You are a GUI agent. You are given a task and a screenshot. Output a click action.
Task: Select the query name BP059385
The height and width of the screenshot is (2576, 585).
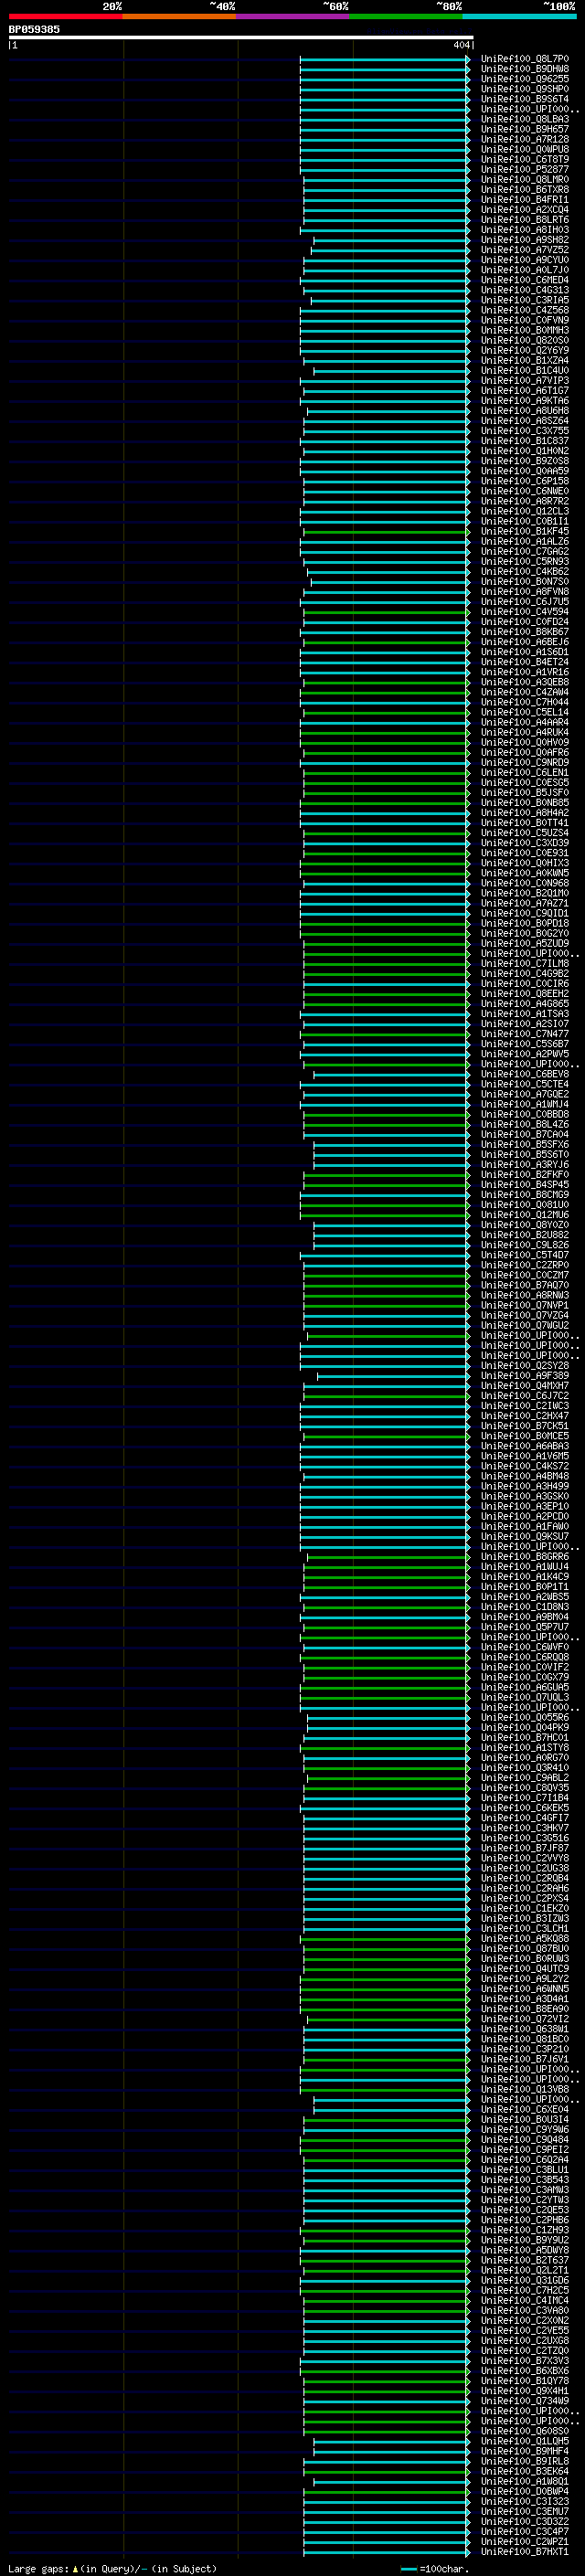tap(34, 29)
